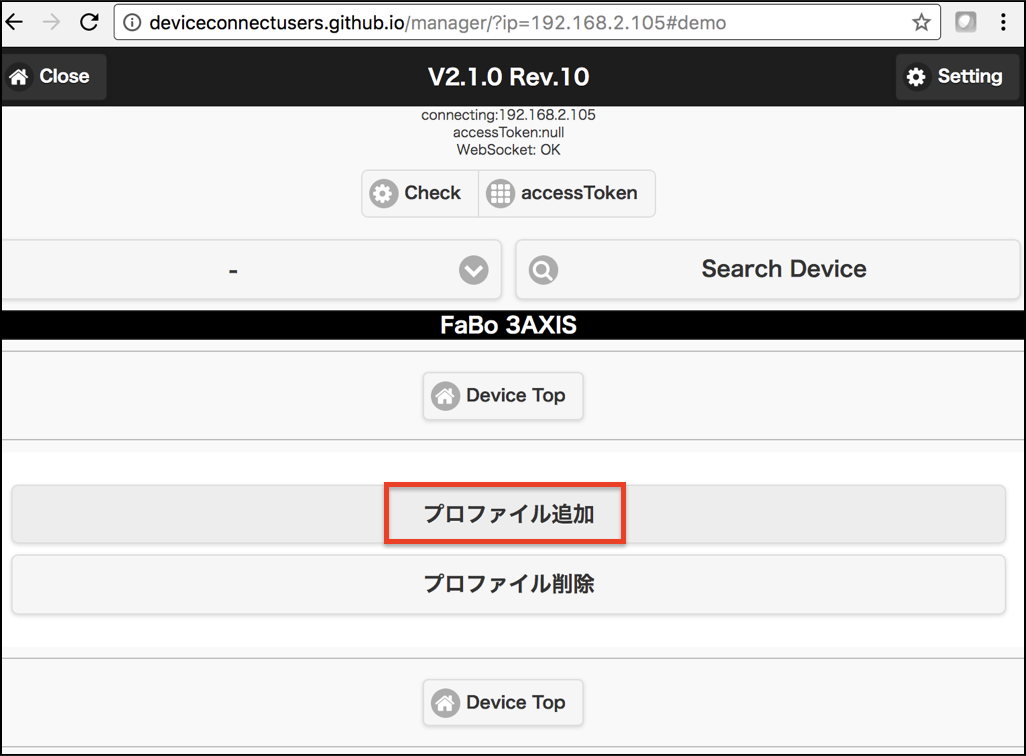Bookmark this page with the star icon
Screen dimensions: 1026x756
(921, 22)
